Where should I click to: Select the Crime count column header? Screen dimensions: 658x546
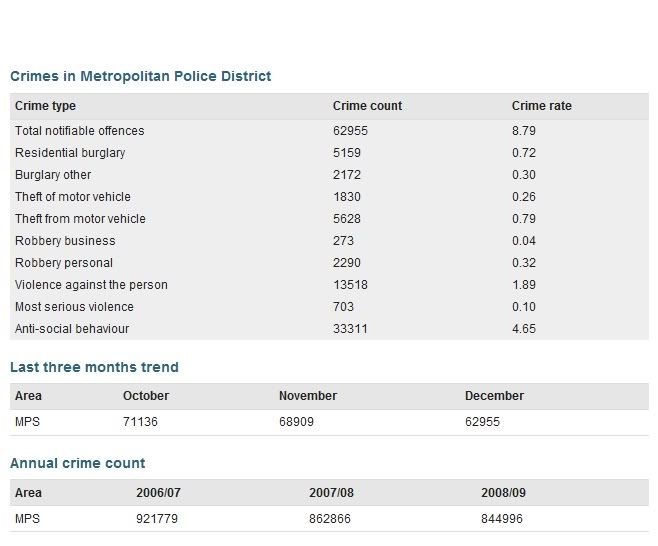pos(367,106)
